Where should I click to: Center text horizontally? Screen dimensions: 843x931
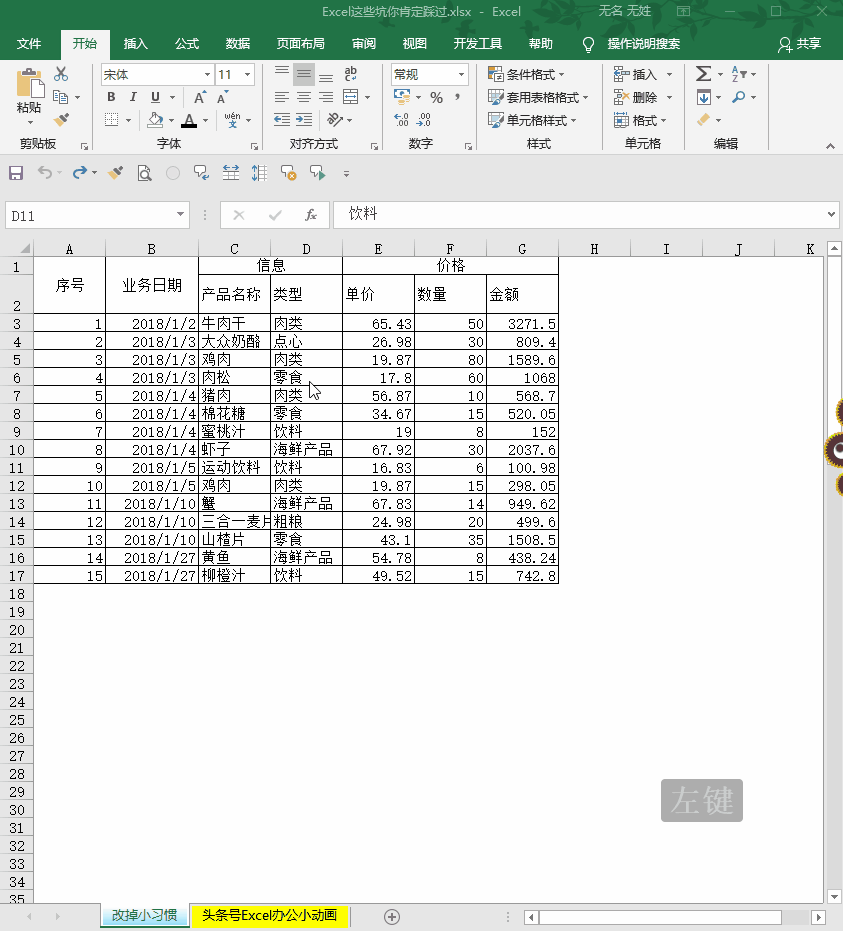pyautogui.click(x=304, y=97)
